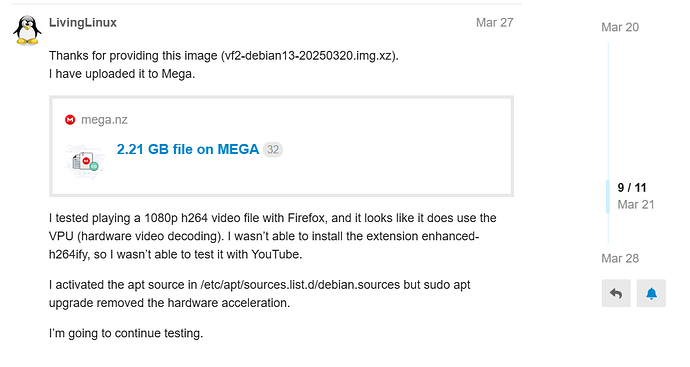Click the MEGA file thumbnail image
Image resolution: width=690 pixels, height=367 pixels.
point(85,161)
